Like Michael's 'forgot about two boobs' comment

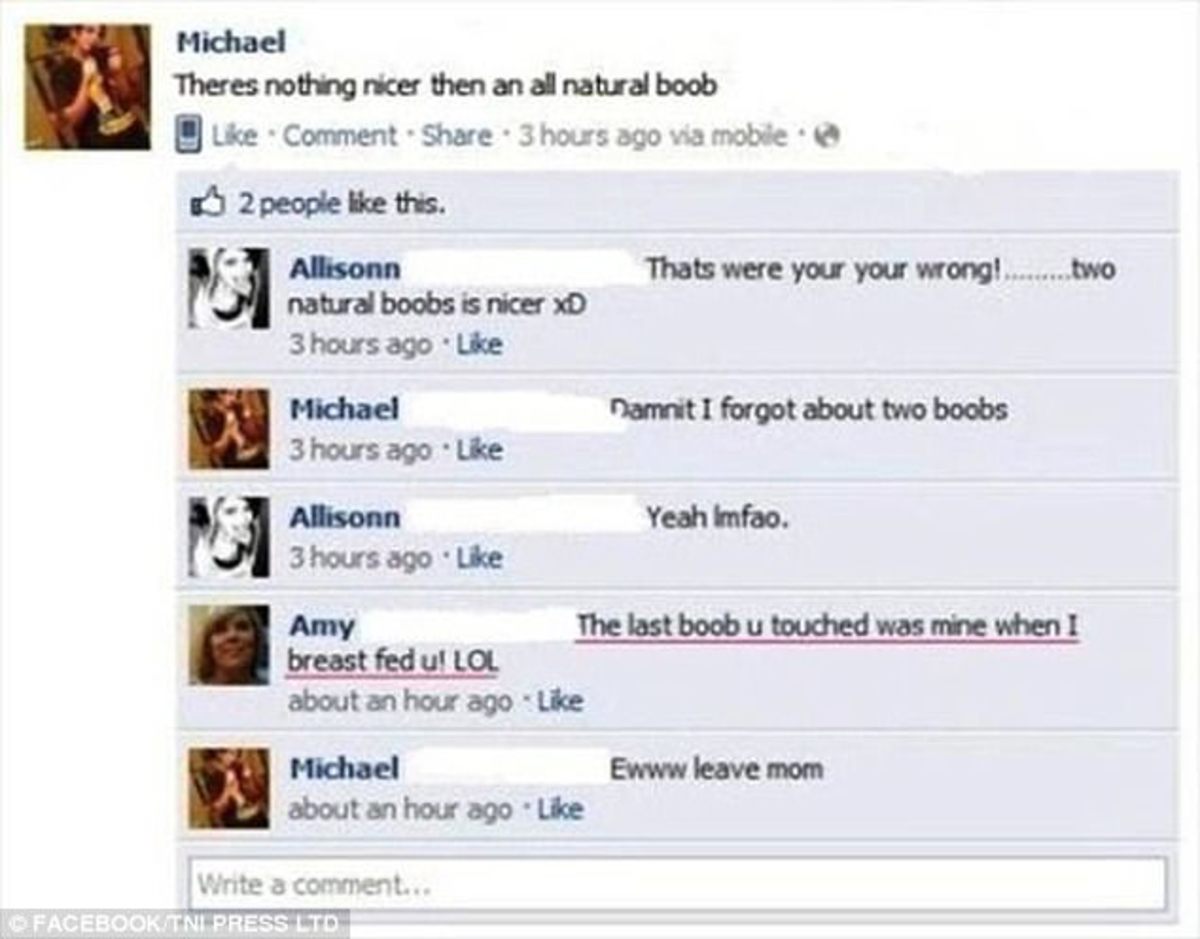click(479, 450)
